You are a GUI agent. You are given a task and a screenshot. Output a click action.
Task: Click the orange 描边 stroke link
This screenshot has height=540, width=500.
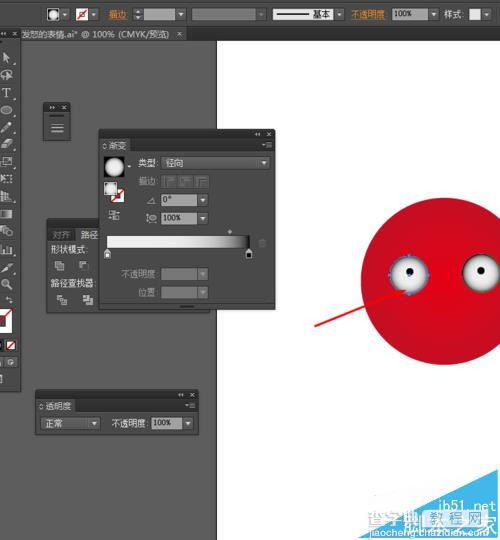coord(118,14)
